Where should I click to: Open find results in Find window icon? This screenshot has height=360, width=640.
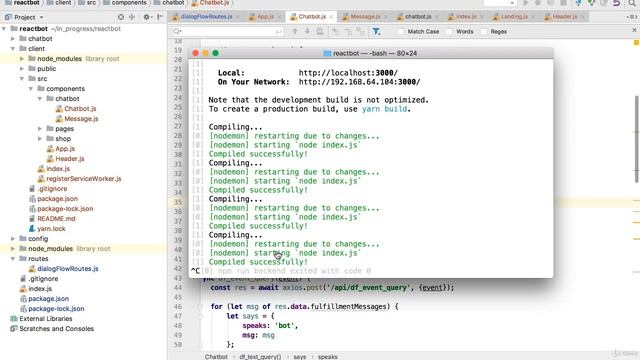(320, 31)
